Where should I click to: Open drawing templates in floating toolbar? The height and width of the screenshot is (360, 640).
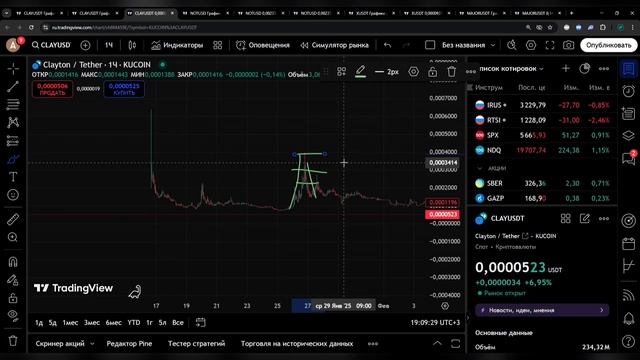342,72
